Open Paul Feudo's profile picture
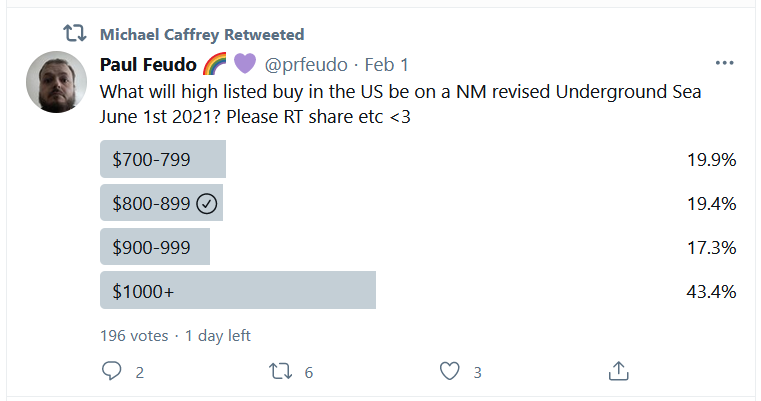 (x=55, y=82)
